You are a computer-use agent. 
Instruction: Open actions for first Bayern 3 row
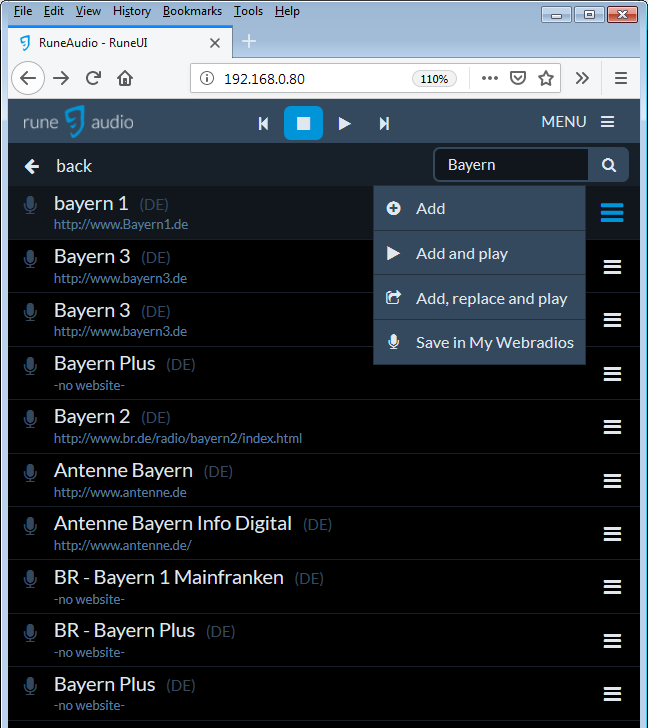pos(612,266)
